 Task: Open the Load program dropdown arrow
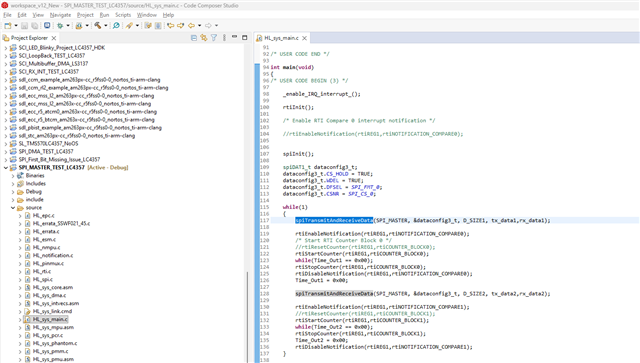87,25
